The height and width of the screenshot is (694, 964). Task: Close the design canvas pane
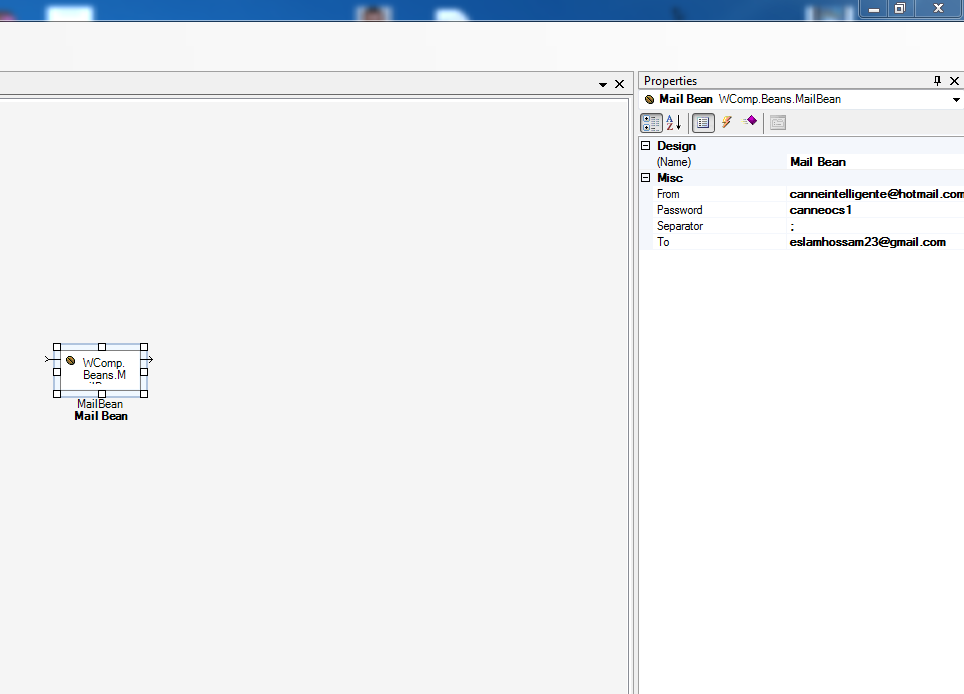(x=619, y=85)
